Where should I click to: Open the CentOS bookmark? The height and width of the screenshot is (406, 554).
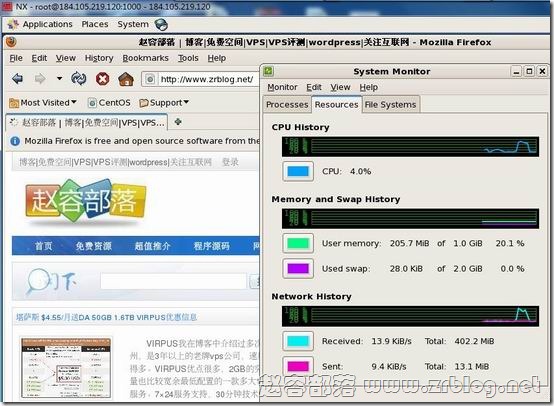(x=110, y=103)
